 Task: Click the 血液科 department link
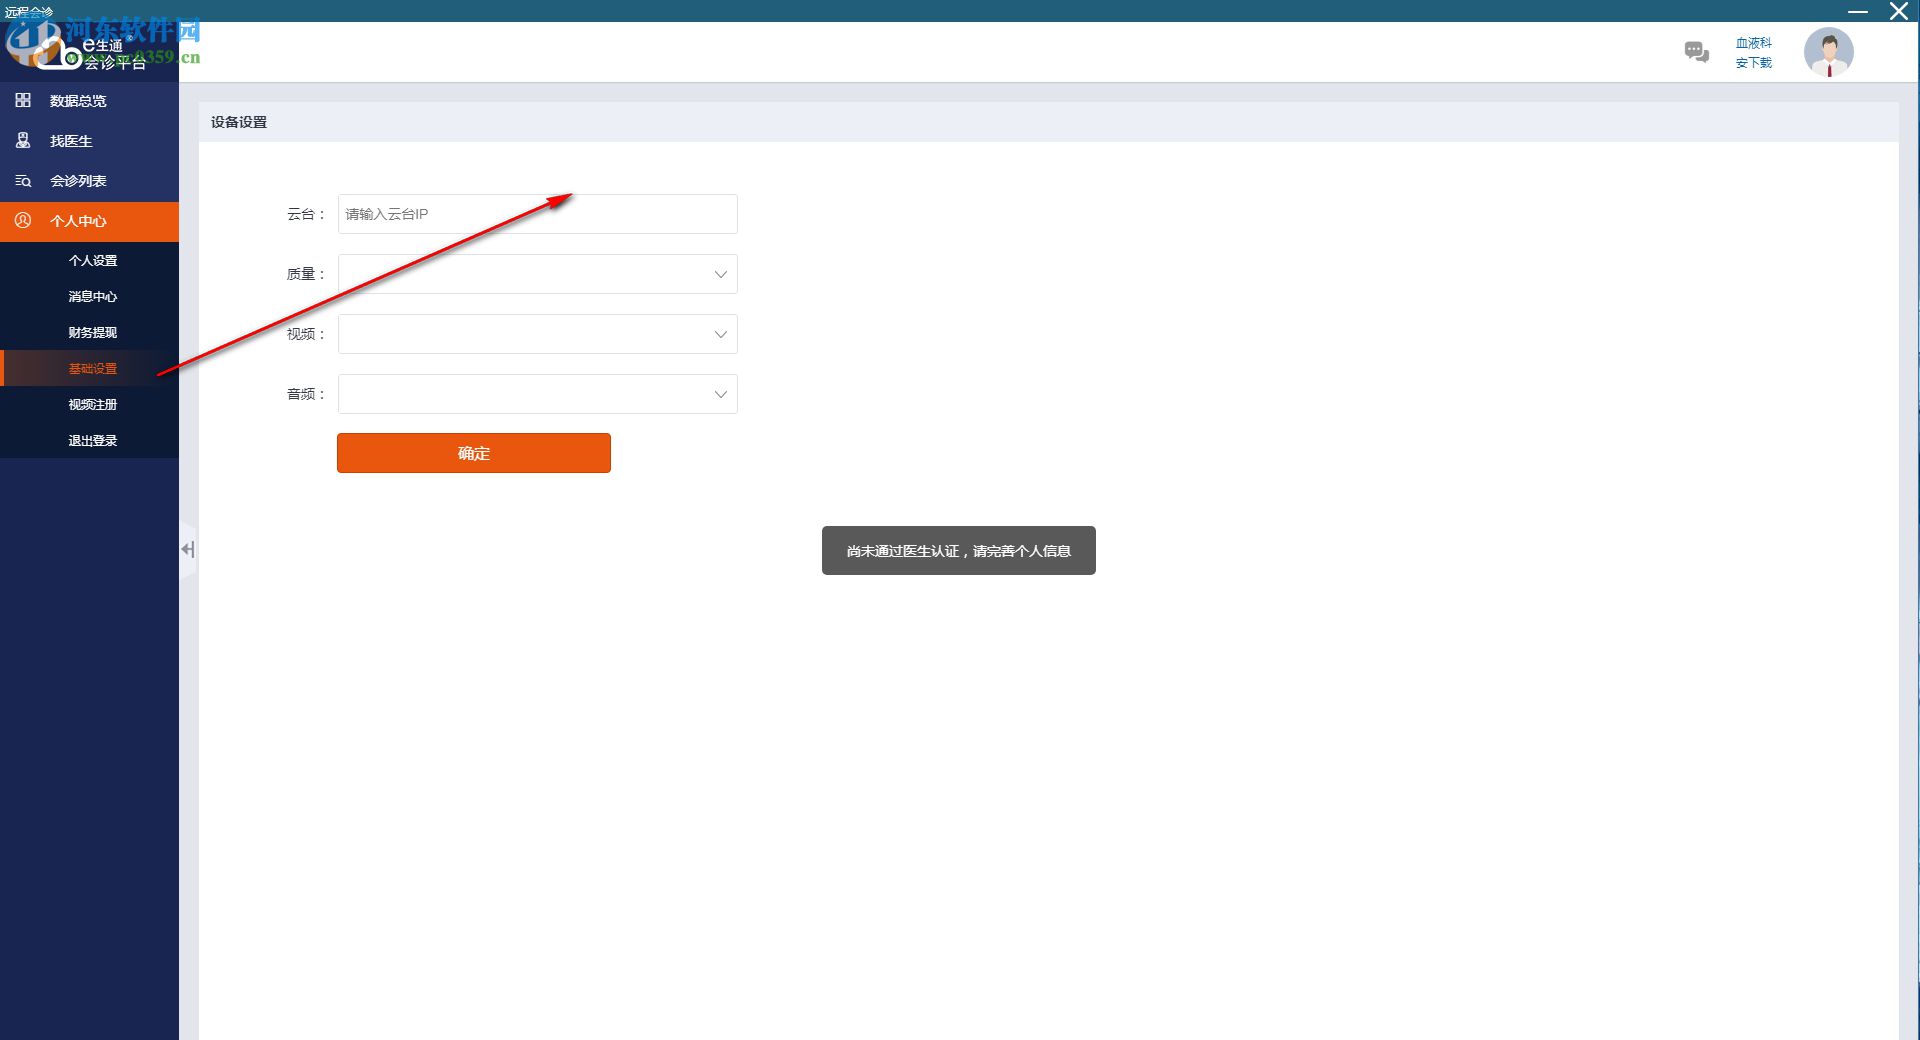pyautogui.click(x=1753, y=43)
